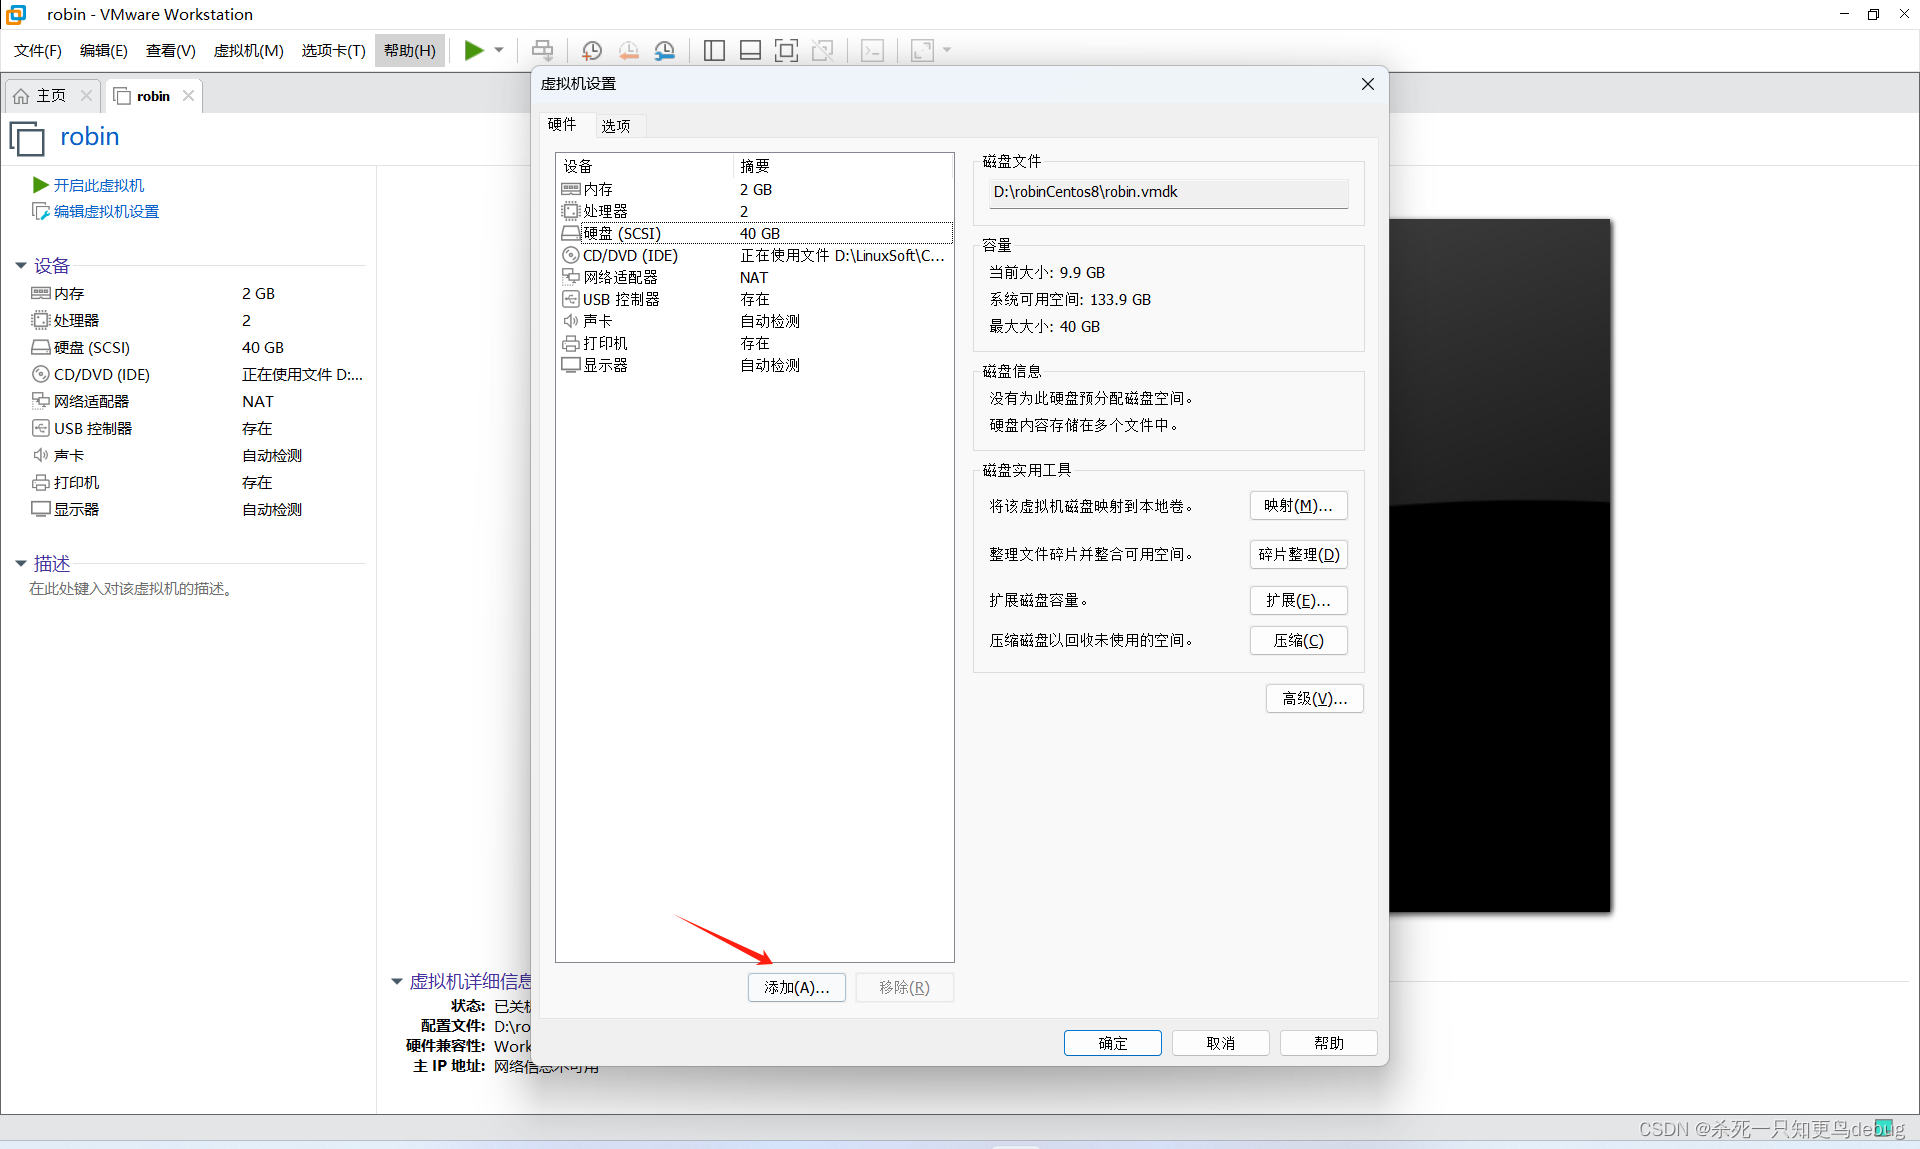Screen dimensions: 1920x1149
Task: Open the 虚拟机(M) menu
Action: 249,50
